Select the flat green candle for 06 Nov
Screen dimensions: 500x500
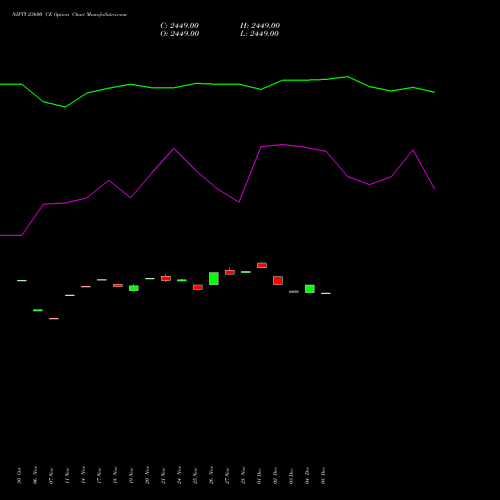(38, 310)
